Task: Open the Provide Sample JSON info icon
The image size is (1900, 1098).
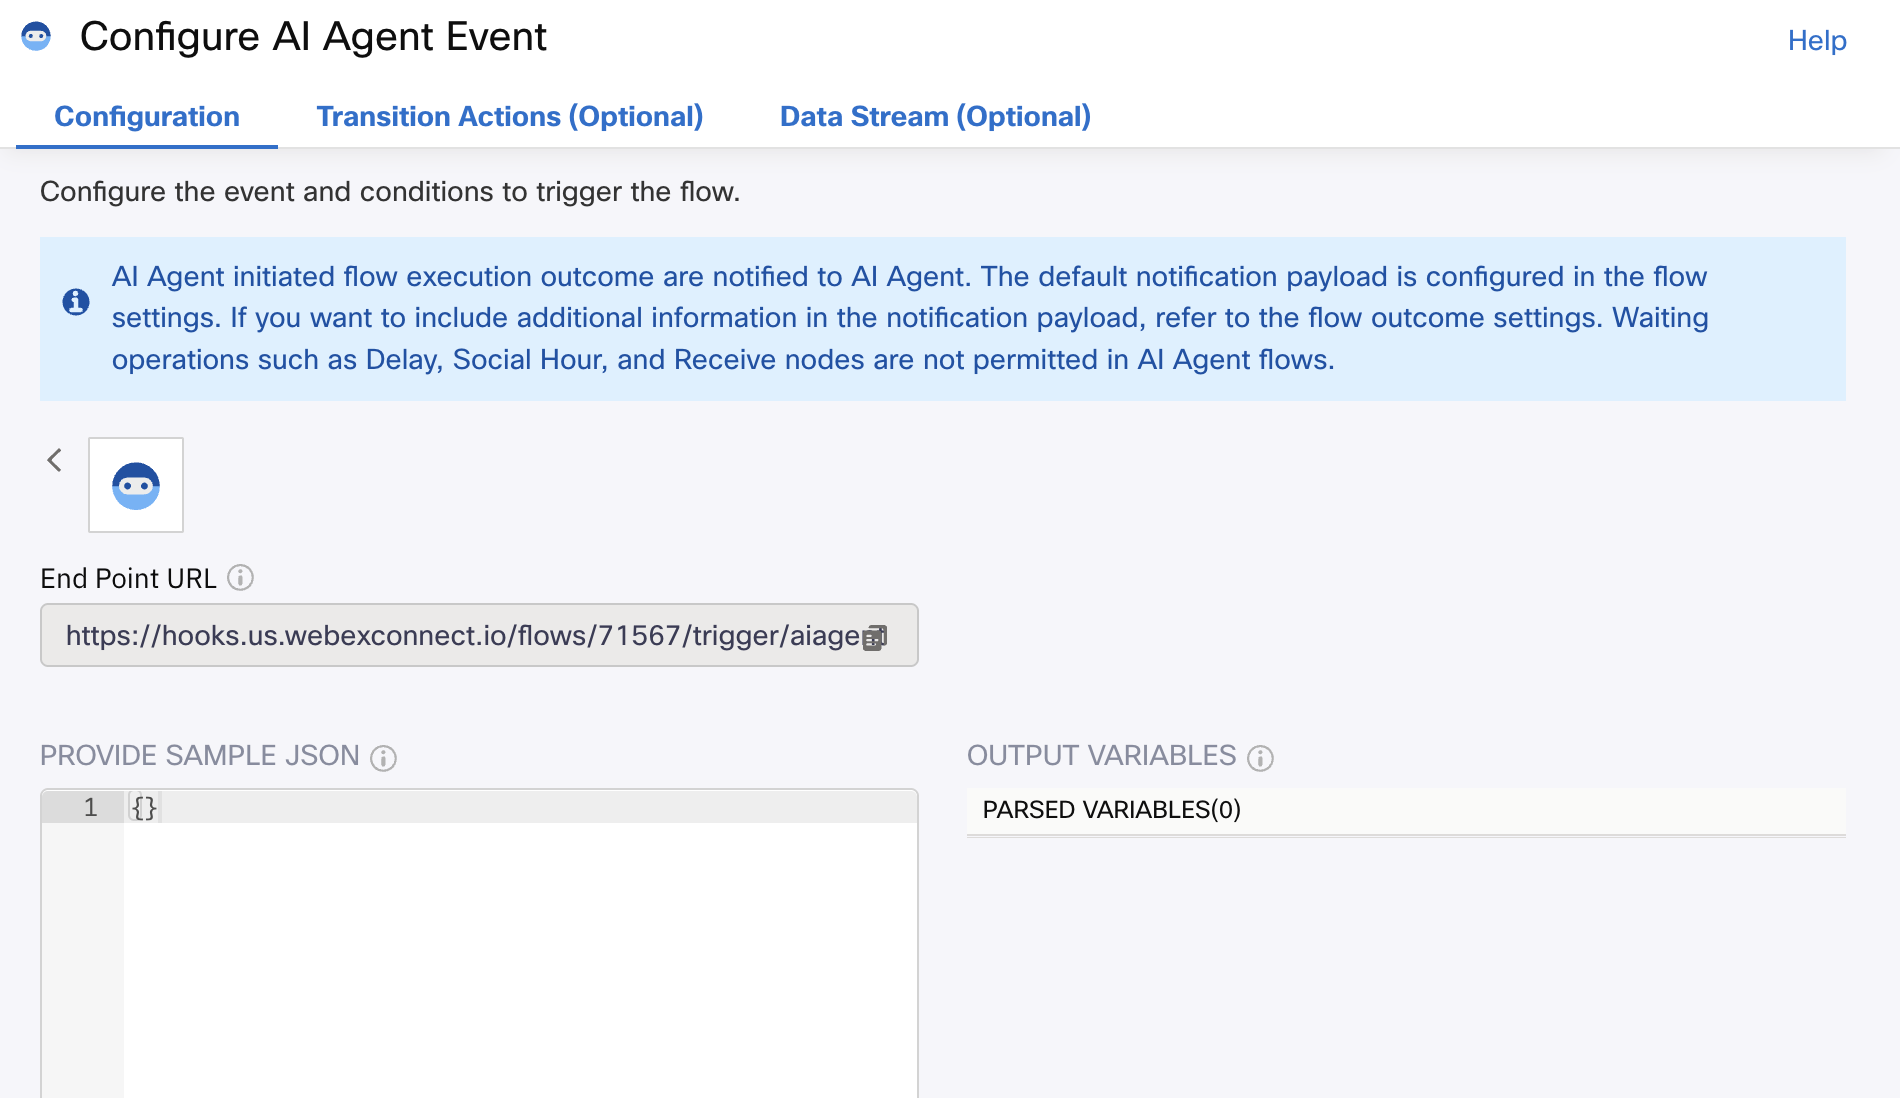Action: (x=384, y=758)
